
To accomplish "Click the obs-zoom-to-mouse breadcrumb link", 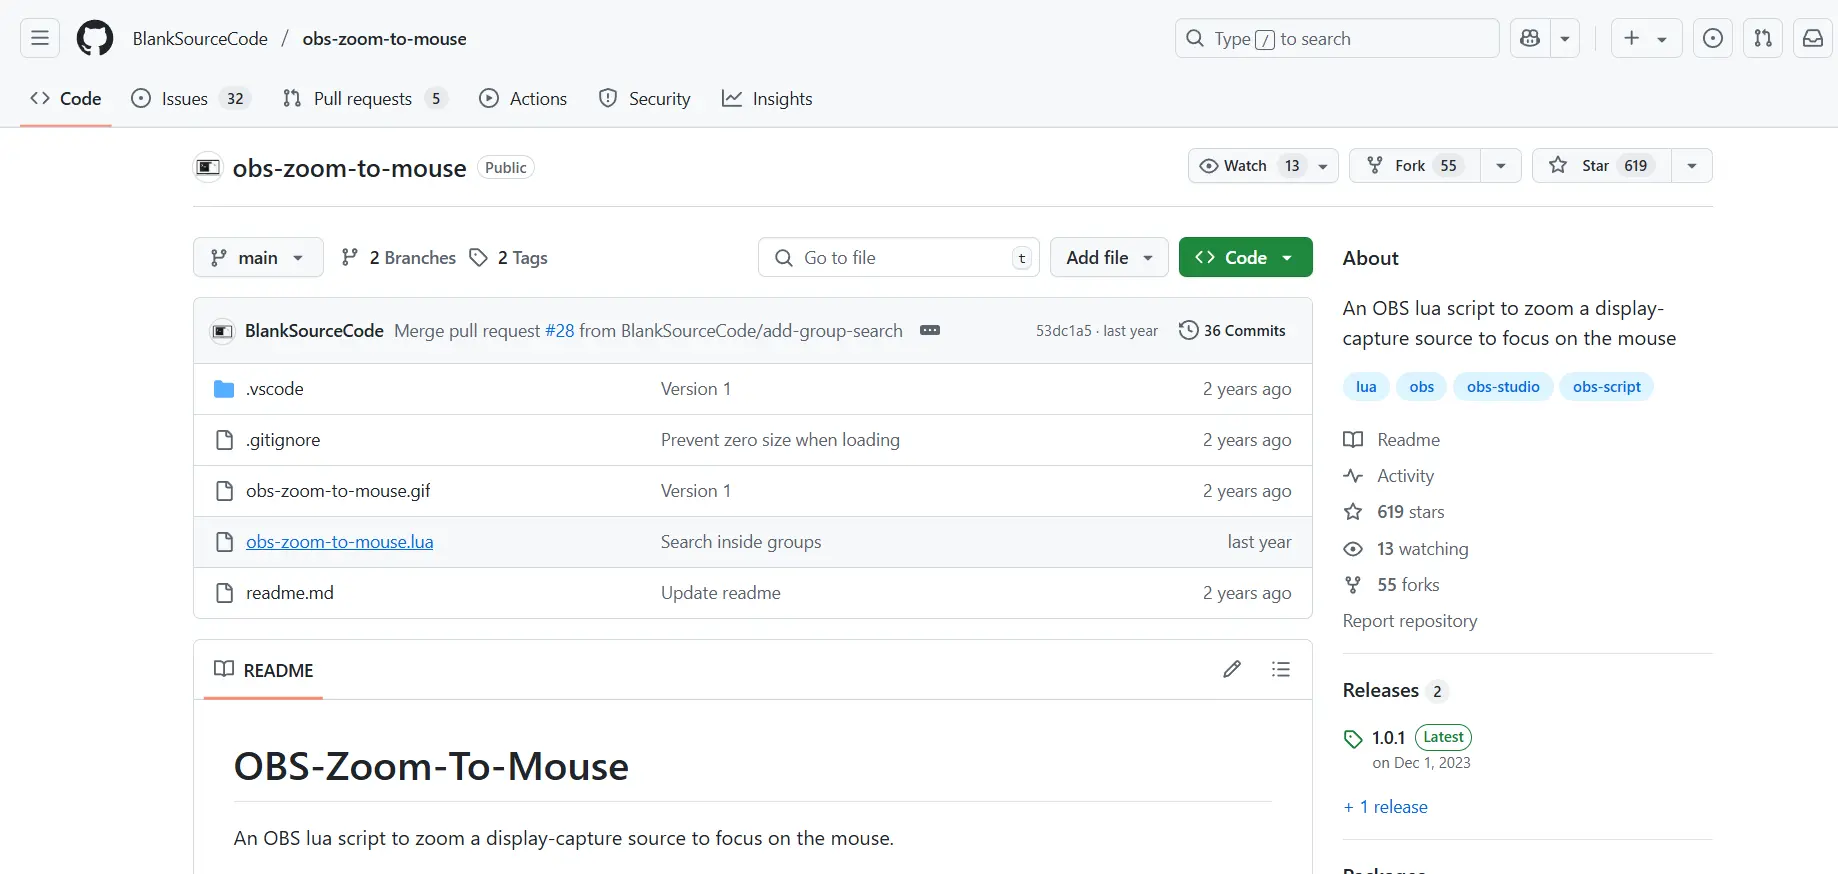I will coord(384,38).
